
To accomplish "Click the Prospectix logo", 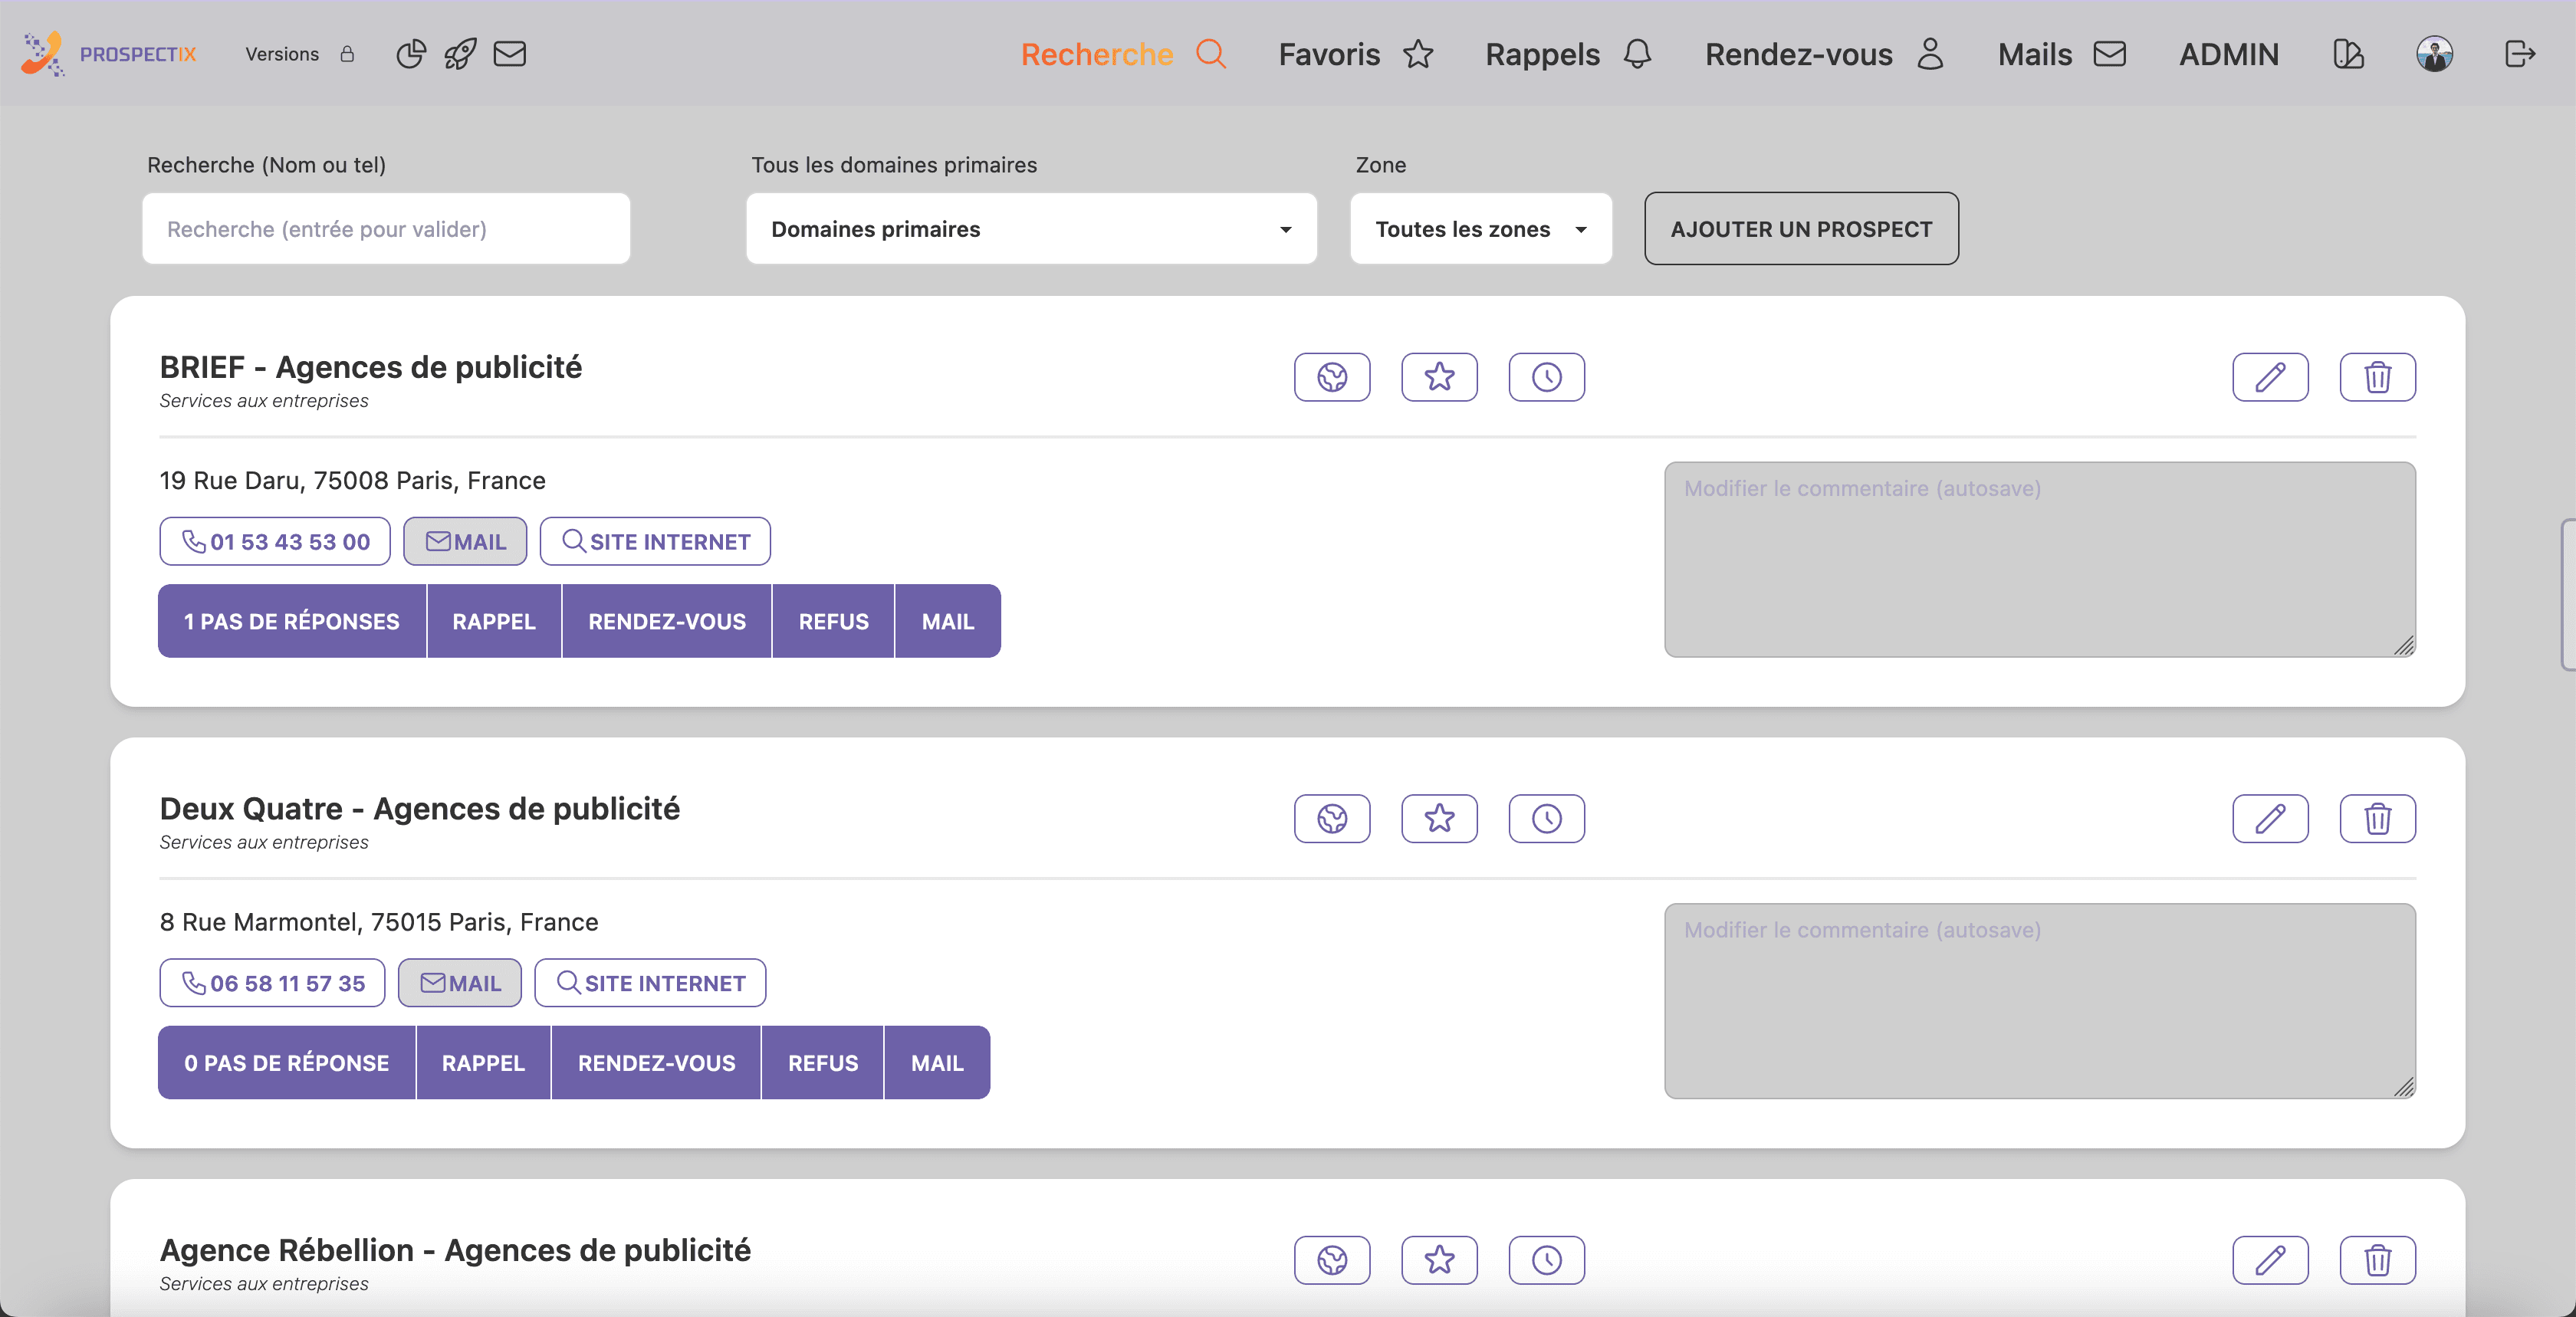I will [108, 54].
